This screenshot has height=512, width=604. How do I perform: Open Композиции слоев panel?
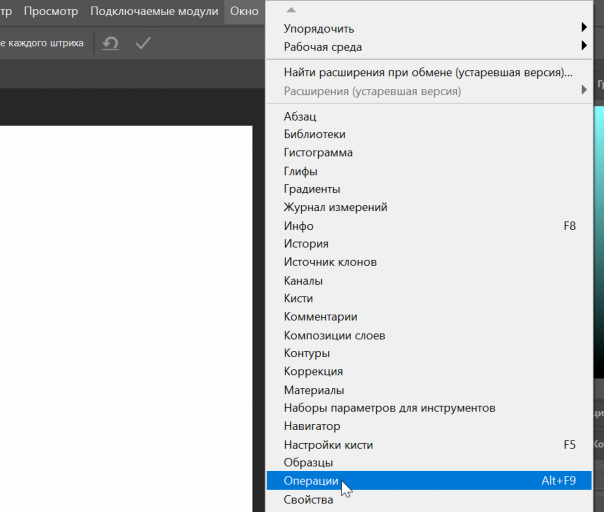pyautogui.click(x=429, y=335)
